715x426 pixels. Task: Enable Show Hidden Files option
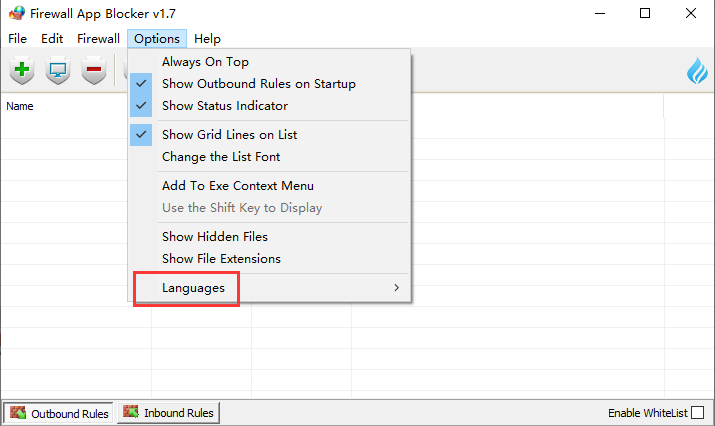pos(269,237)
